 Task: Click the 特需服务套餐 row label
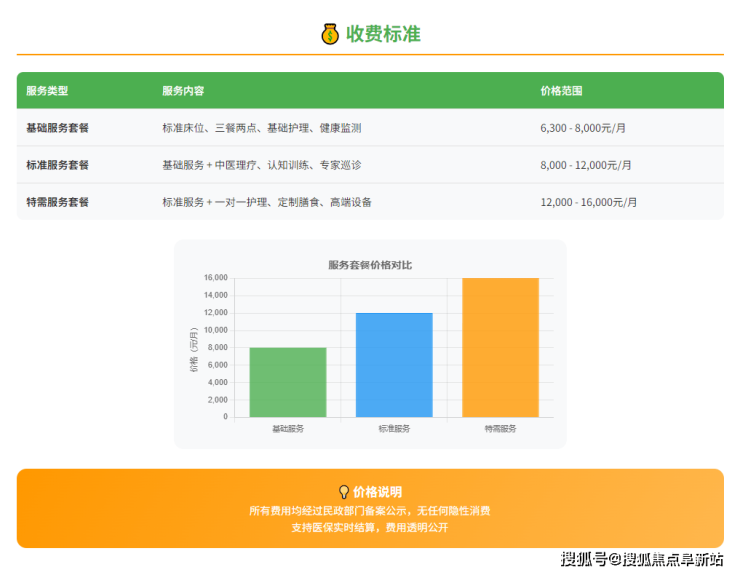[x=57, y=202]
